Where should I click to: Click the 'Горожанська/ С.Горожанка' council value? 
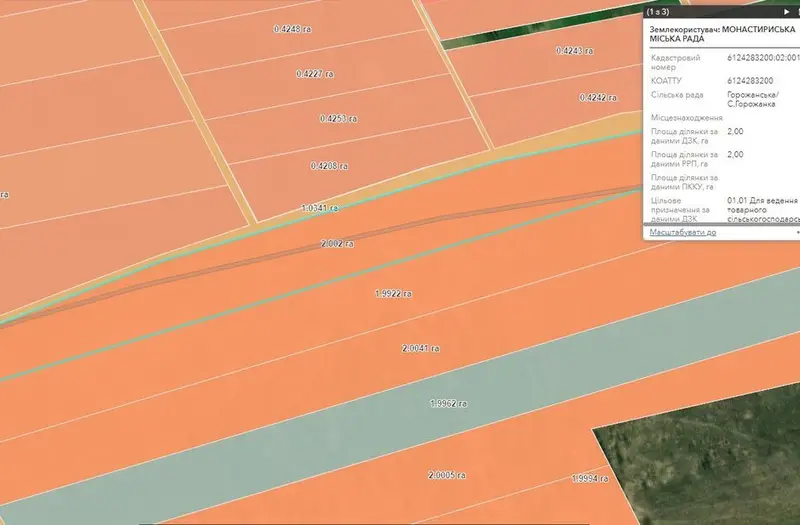pos(753,99)
